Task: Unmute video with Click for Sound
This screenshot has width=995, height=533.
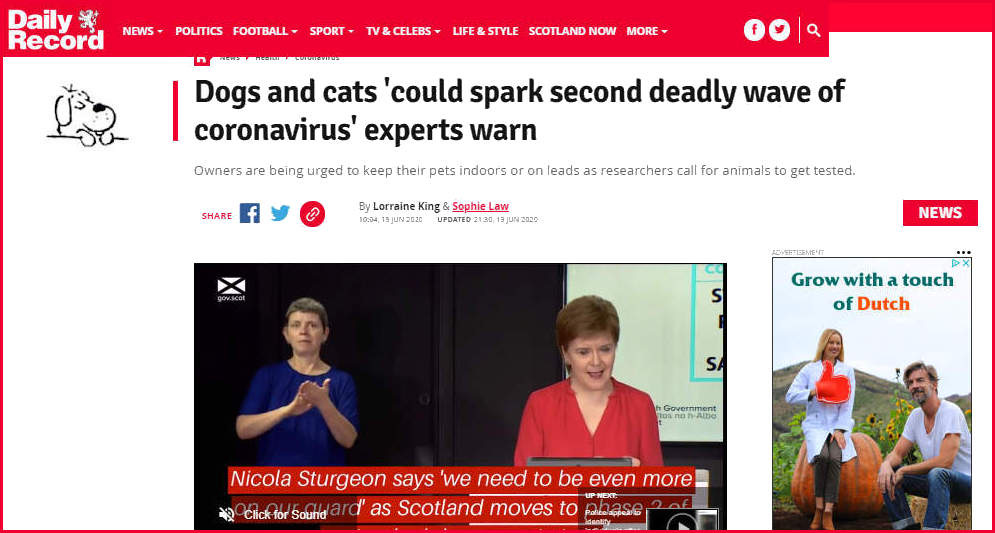Action: pos(272,514)
